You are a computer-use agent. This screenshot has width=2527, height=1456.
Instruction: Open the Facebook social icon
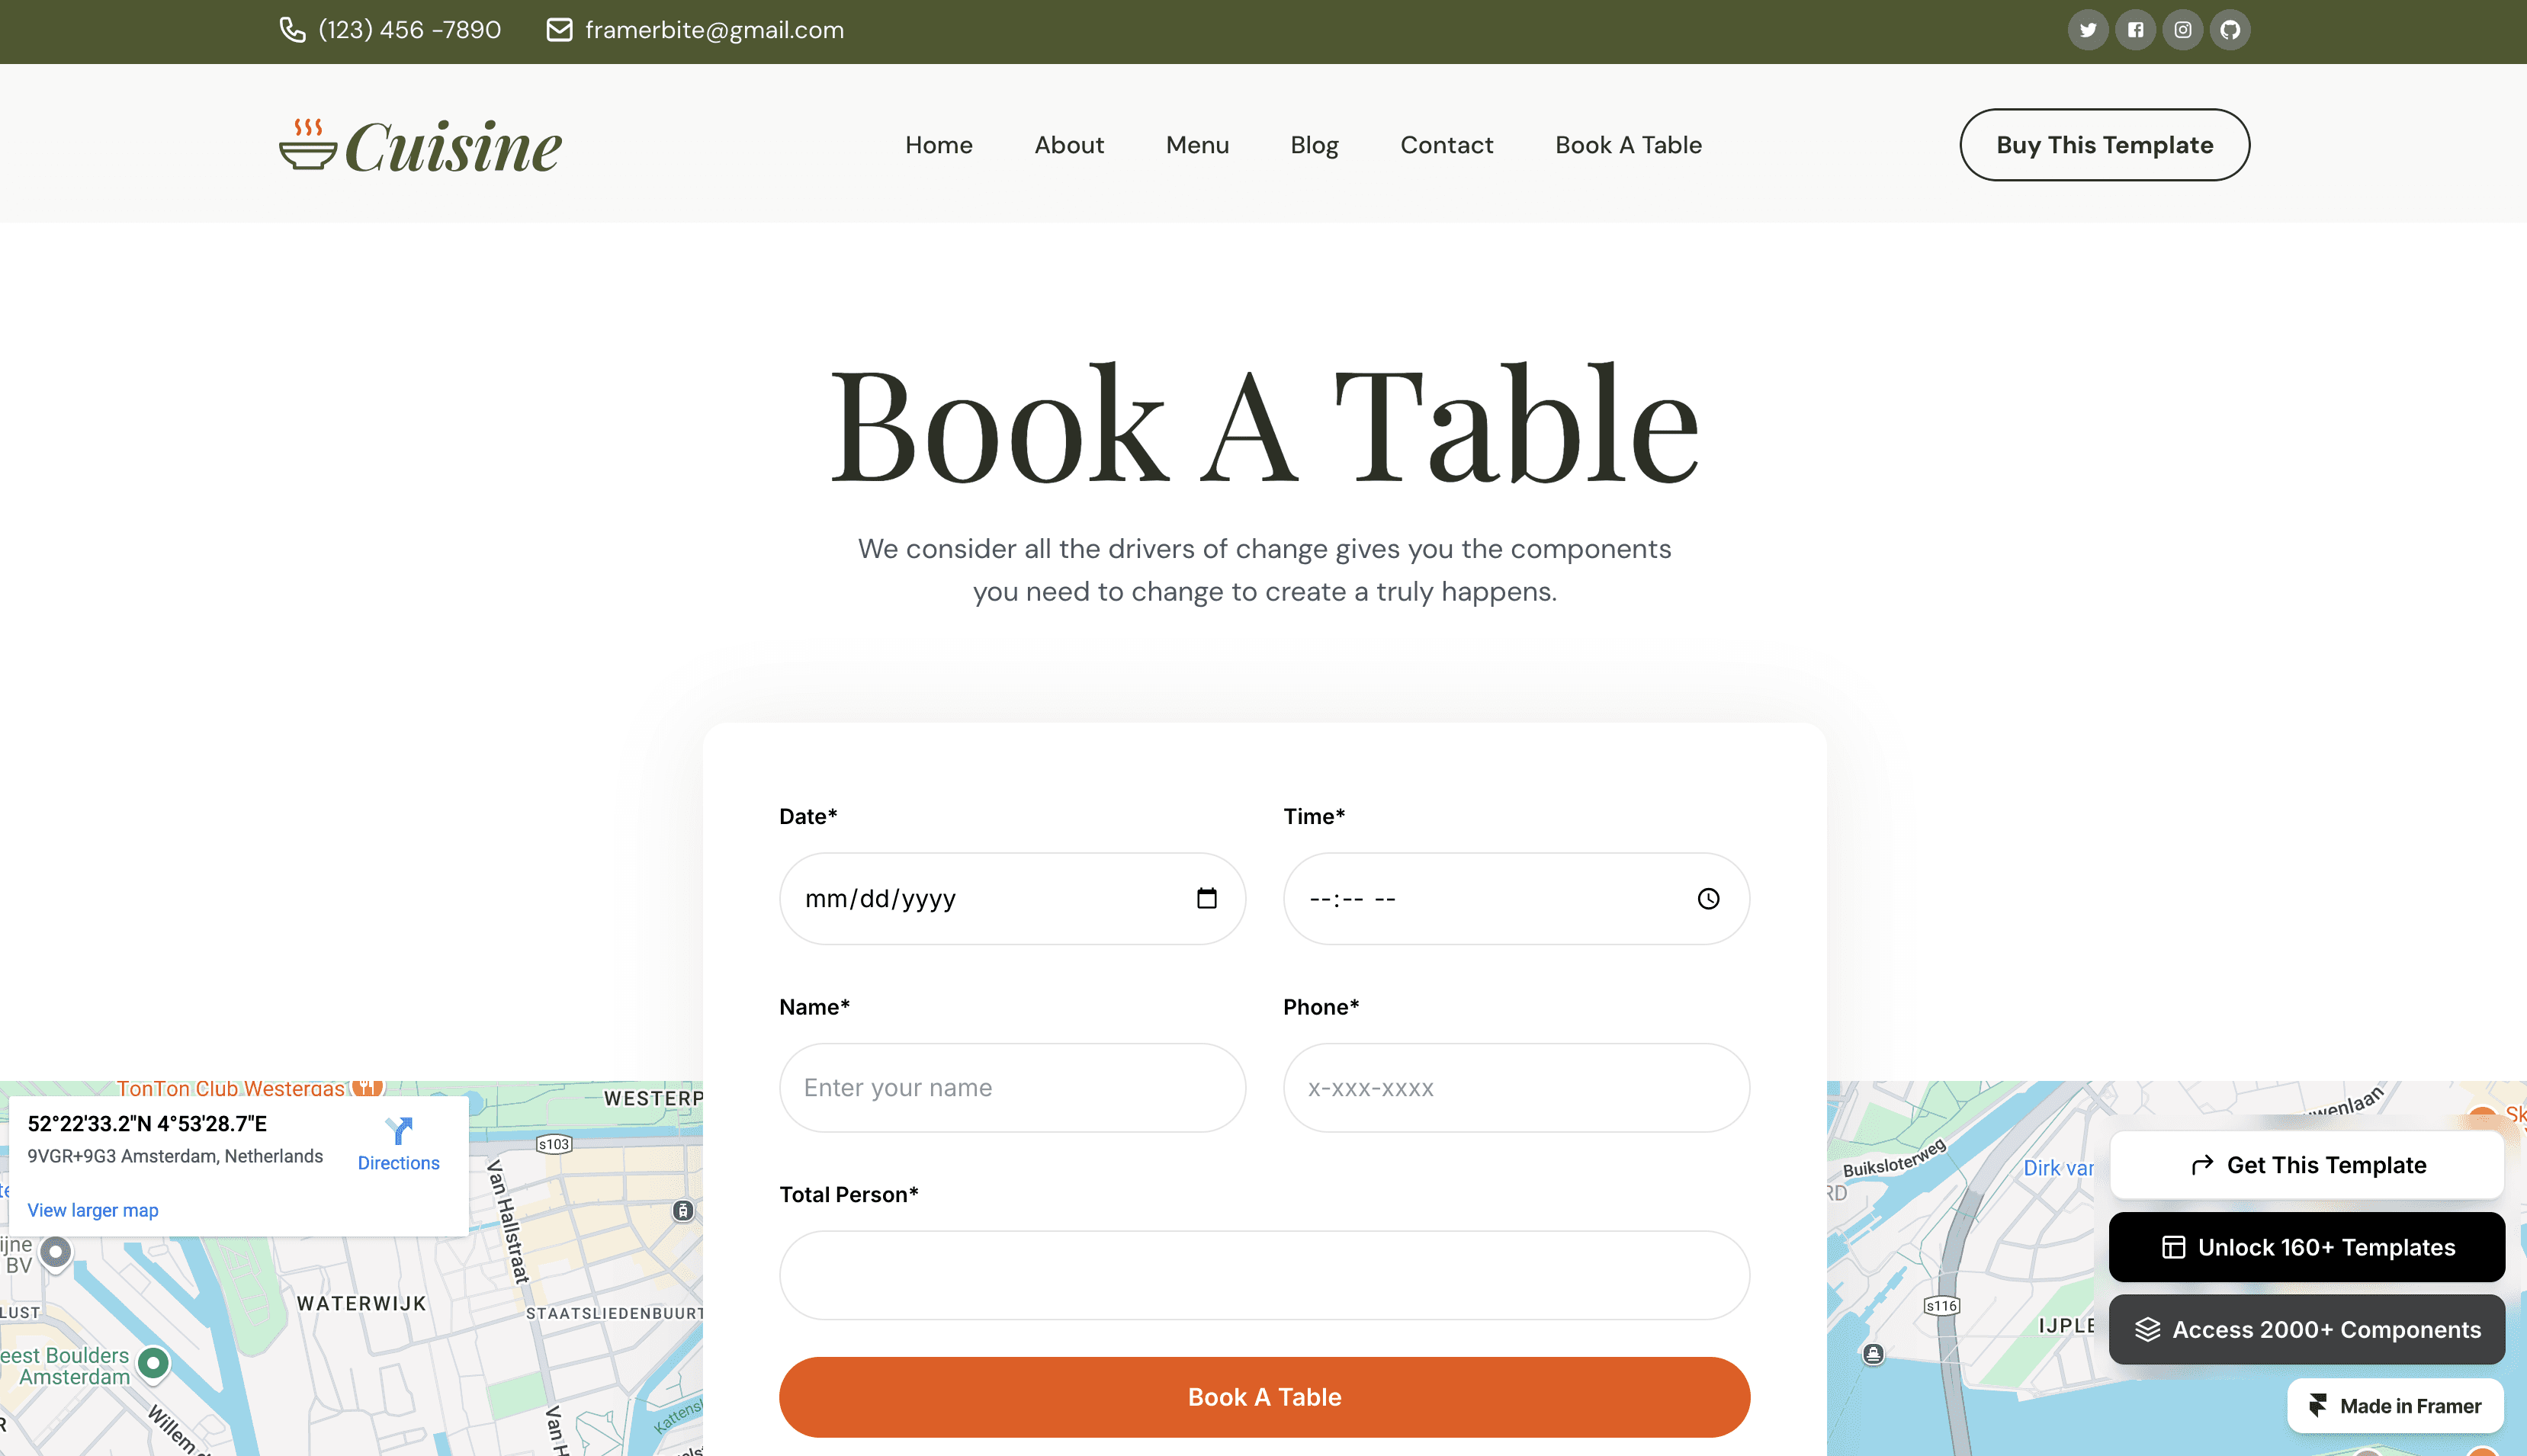coord(2135,30)
